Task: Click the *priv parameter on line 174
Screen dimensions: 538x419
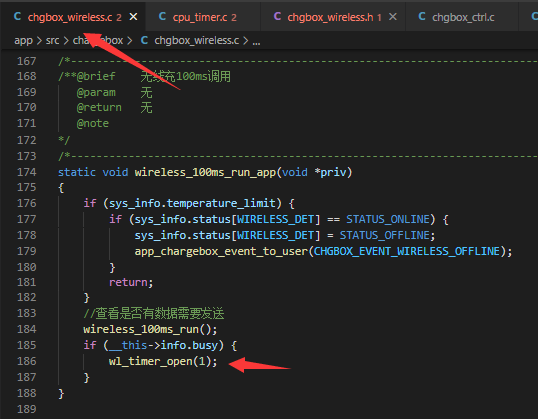Action: click(x=330, y=172)
